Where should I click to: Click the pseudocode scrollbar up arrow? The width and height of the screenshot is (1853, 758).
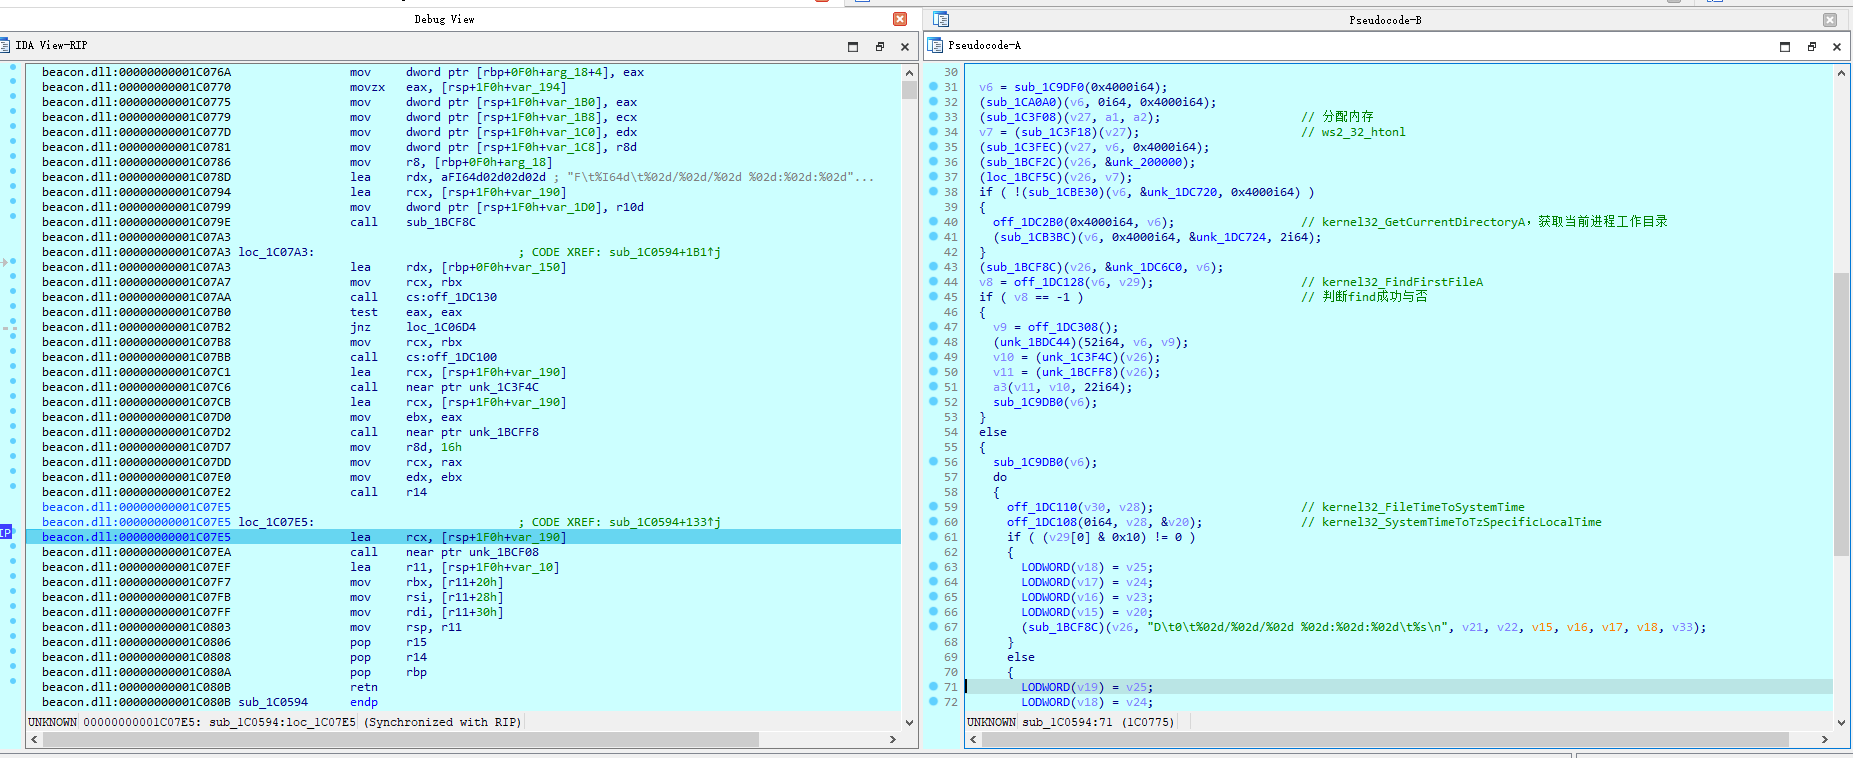(x=1841, y=72)
